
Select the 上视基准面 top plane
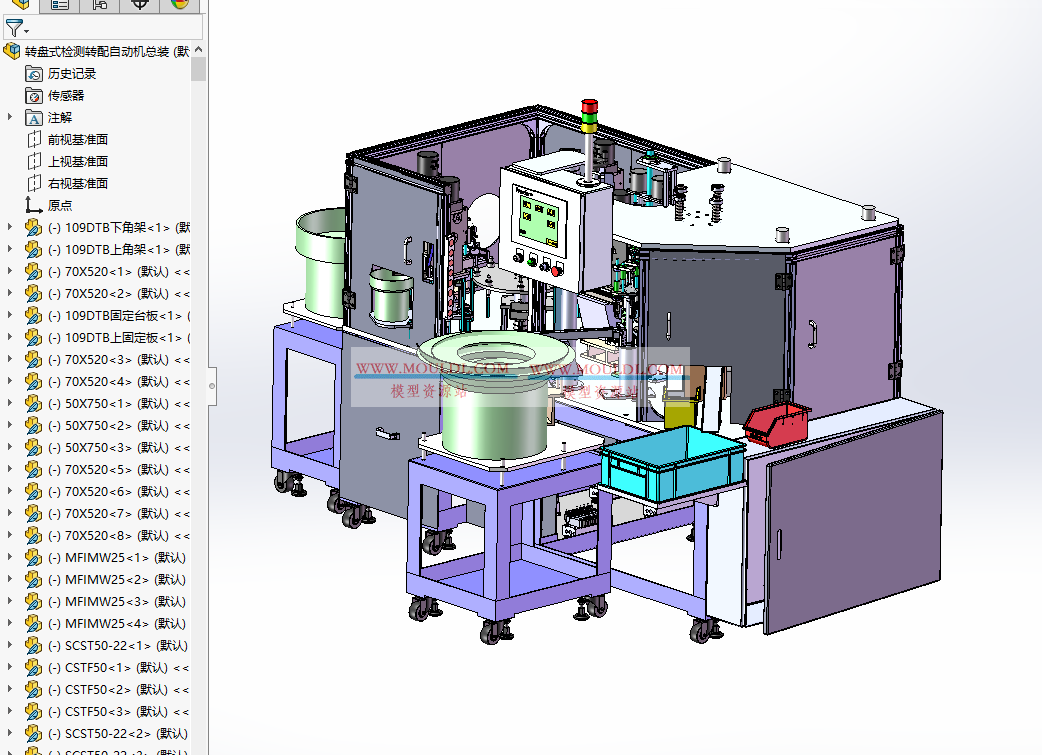click(78, 161)
